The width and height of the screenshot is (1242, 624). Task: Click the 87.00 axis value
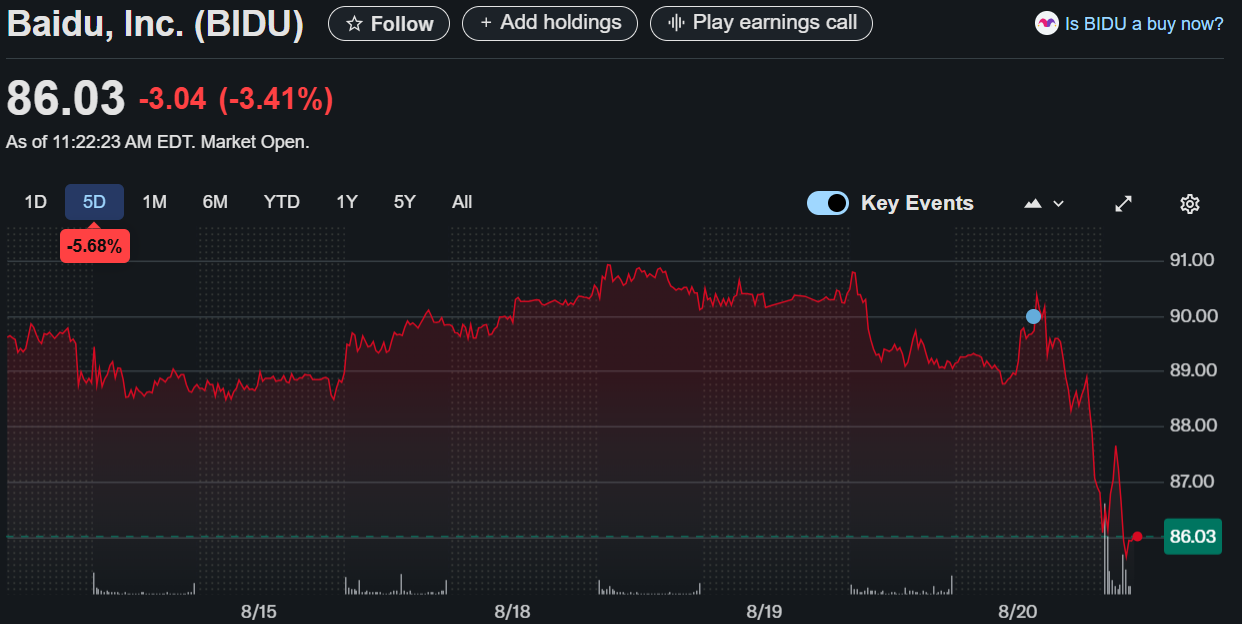[x=1190, y=481]
